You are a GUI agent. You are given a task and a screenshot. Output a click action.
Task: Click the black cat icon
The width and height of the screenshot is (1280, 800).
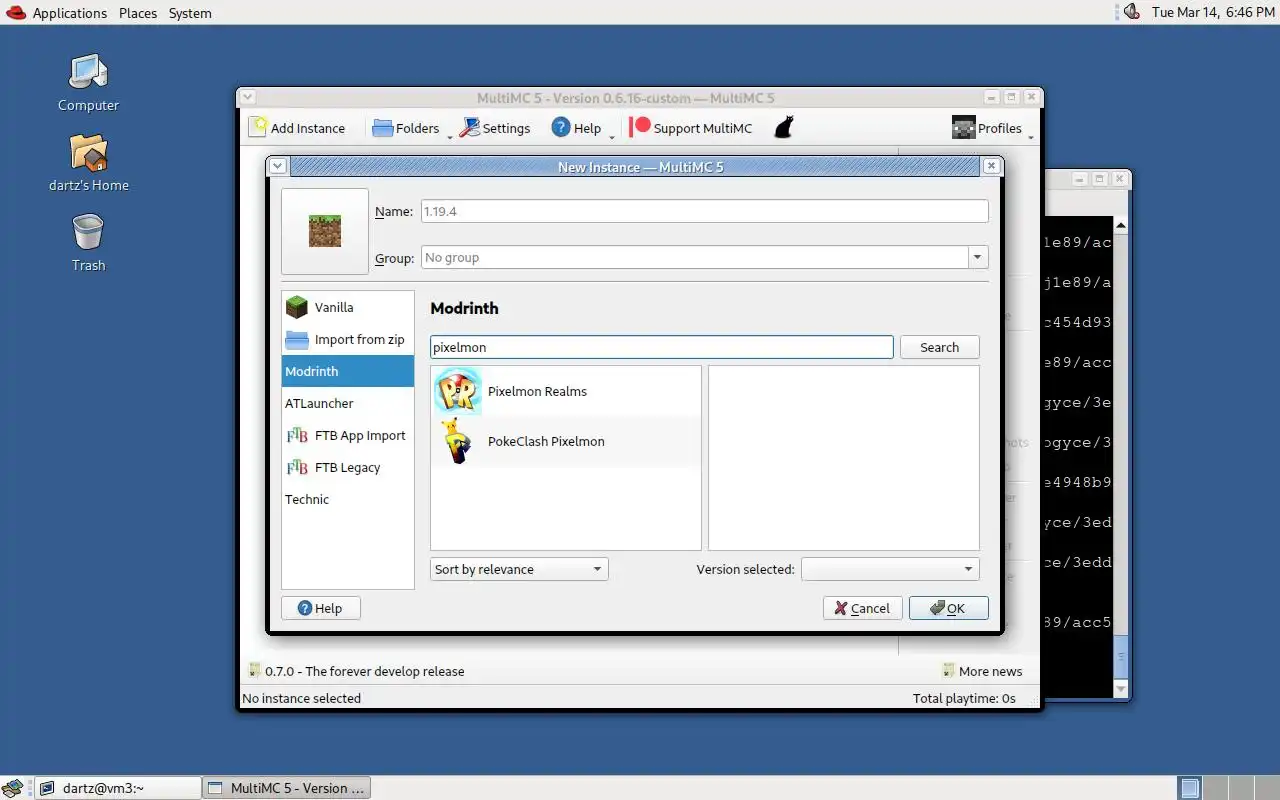point(784,128)
